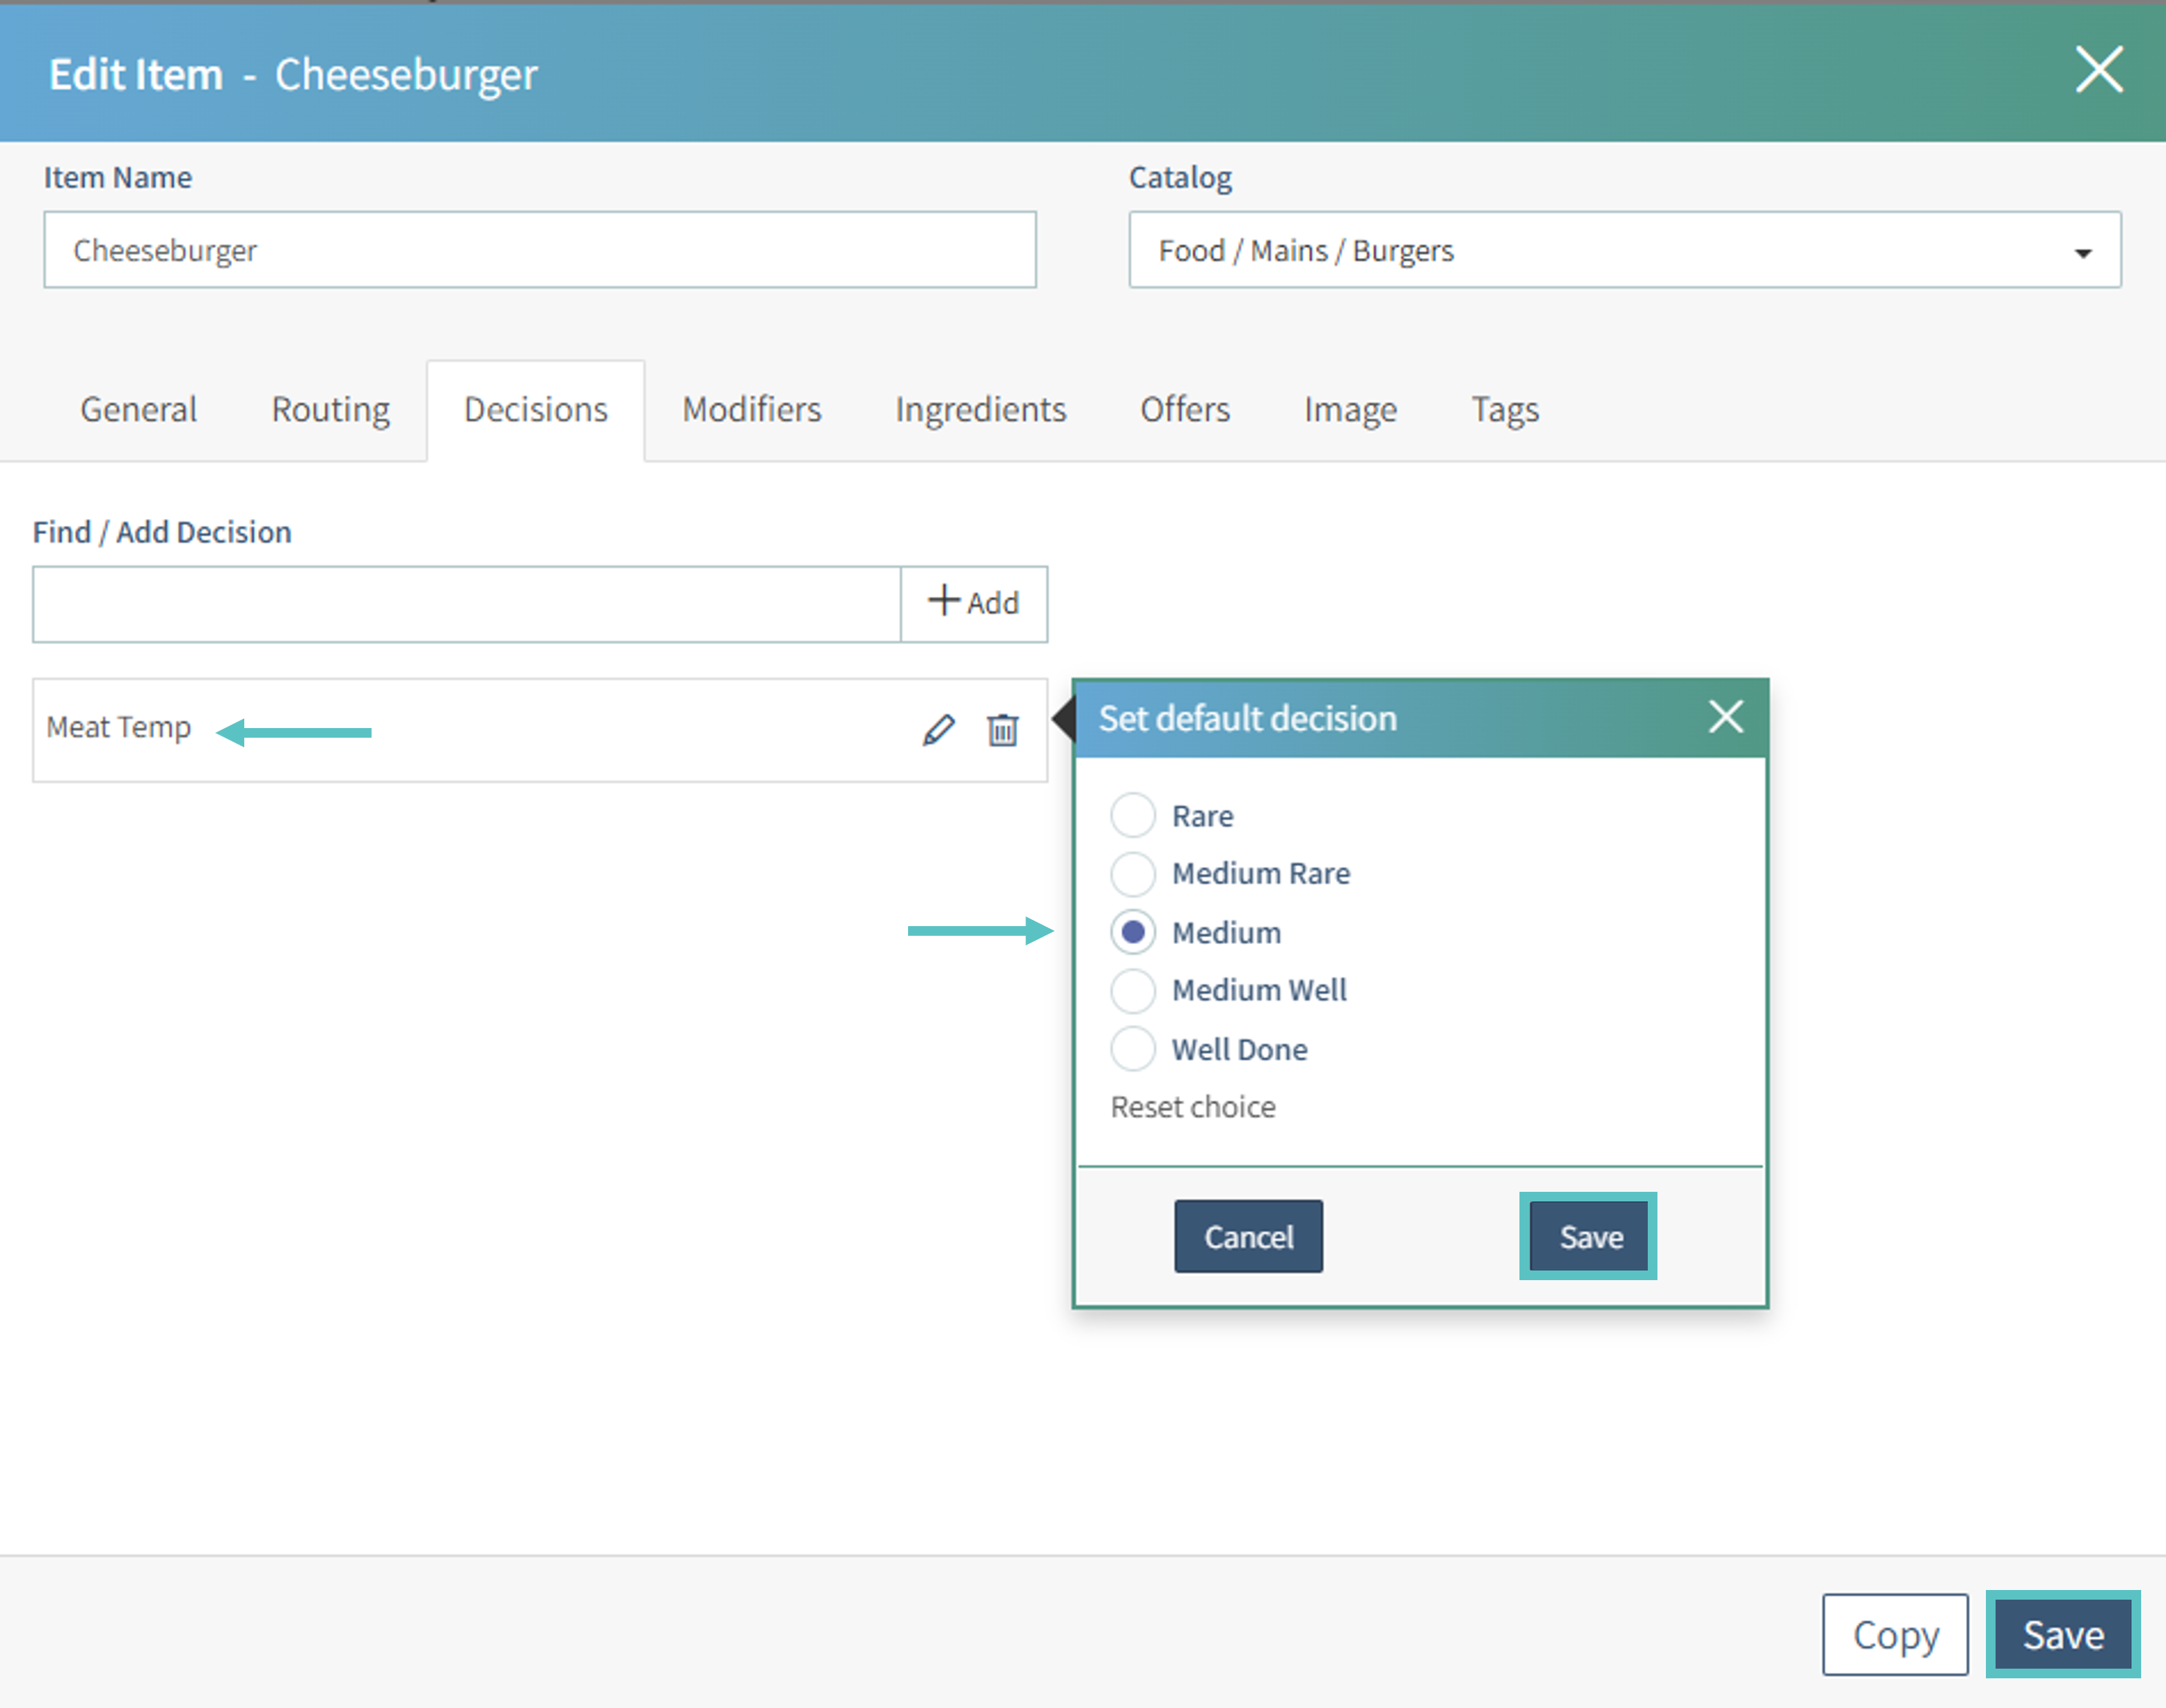Click the Copy item button
2166x1708 pixels.
pos(1894,1635)
